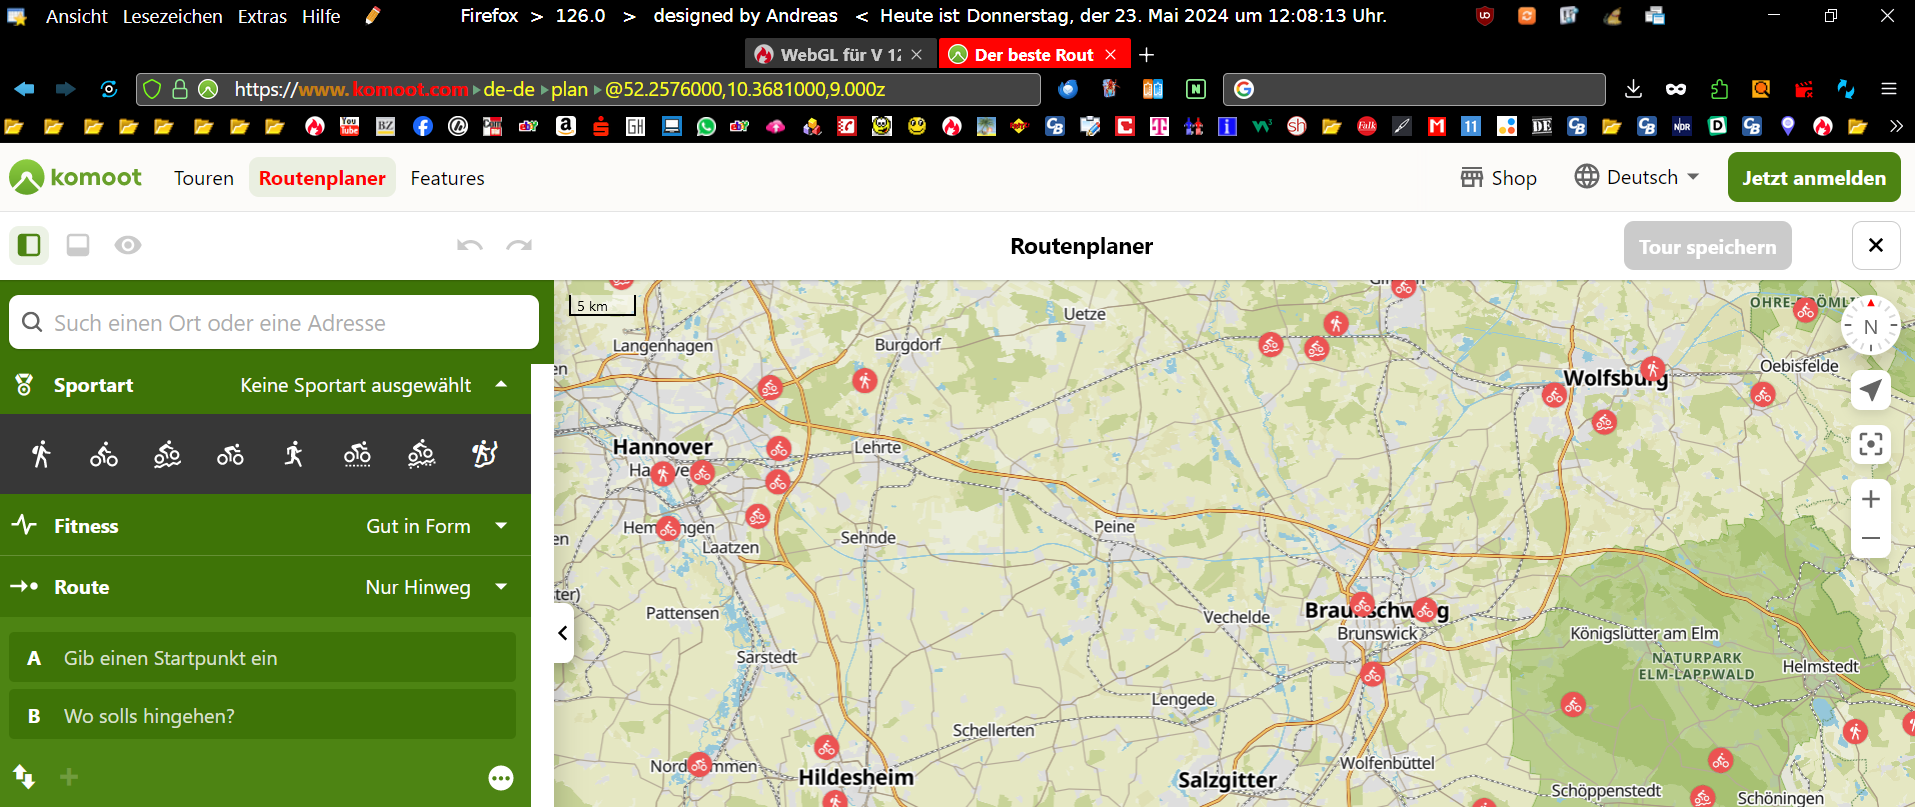Screen dimensions: 1915x807
Task: Open the Shop link
Action: [x=1498, y=178]
